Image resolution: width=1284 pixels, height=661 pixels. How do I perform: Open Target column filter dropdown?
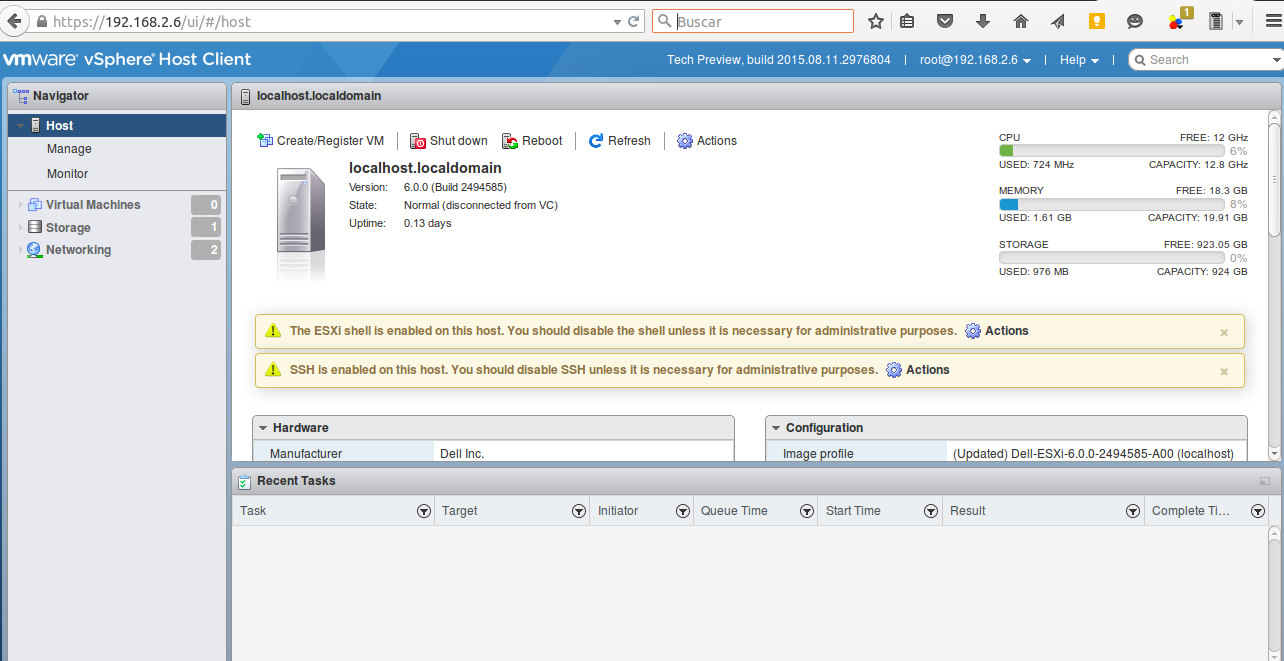(578, 511)
